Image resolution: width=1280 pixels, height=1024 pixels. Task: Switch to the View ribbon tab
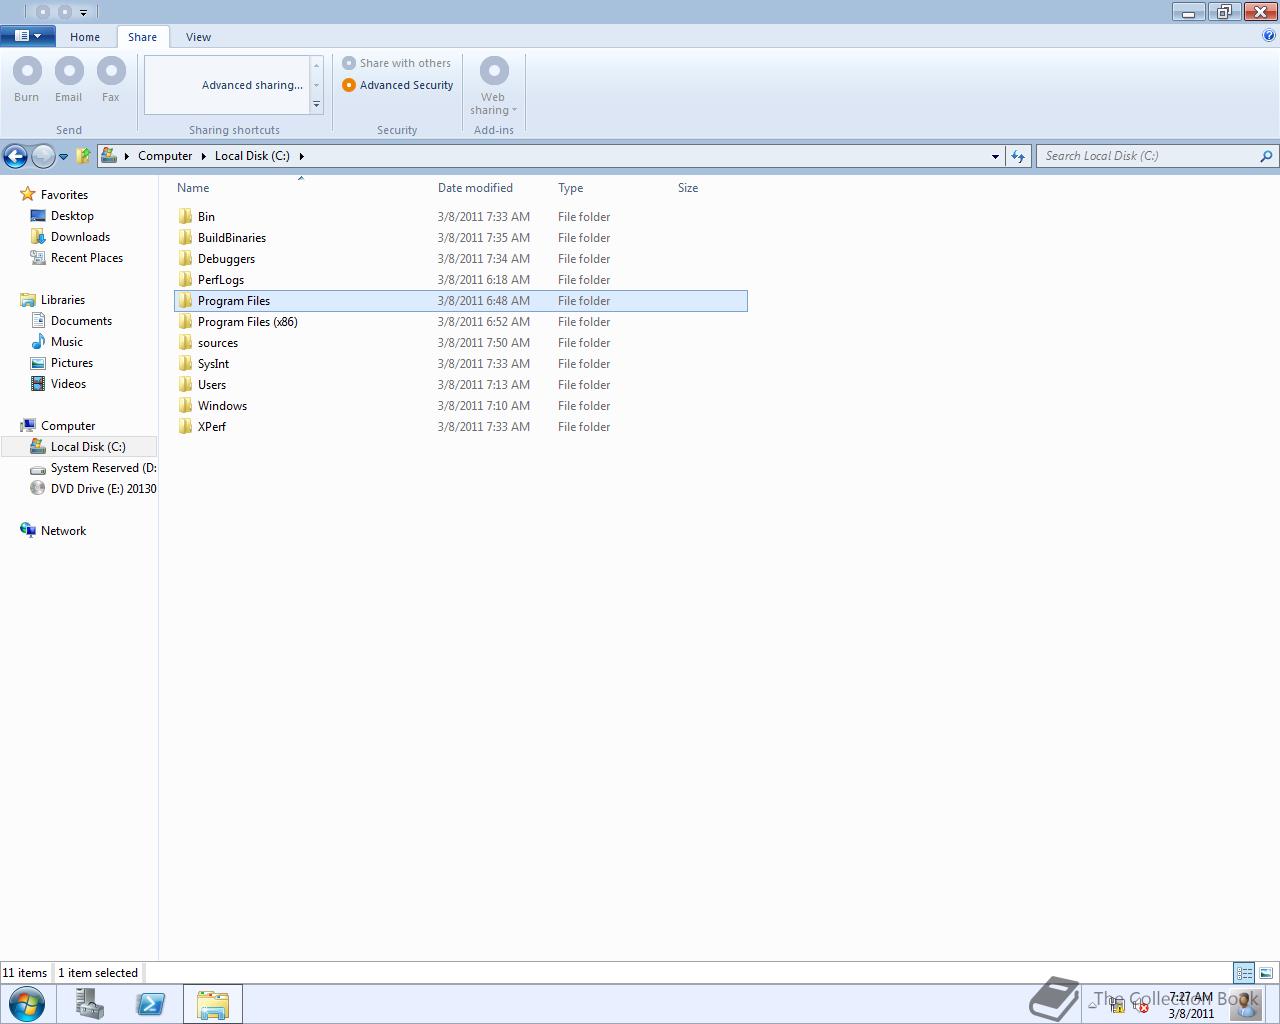[198, 37]
